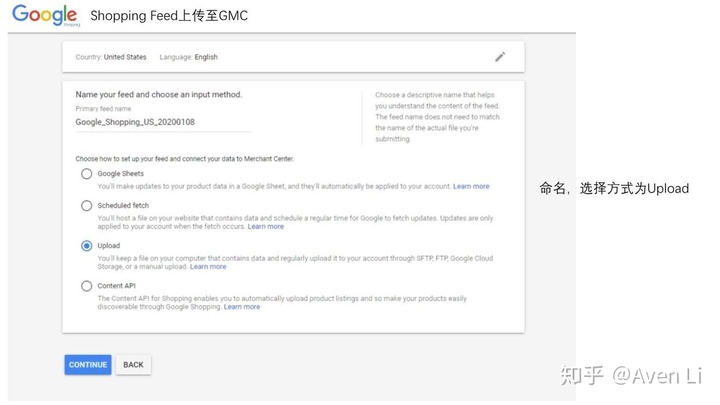Select the Content API radio button

[x=86, y=286]
